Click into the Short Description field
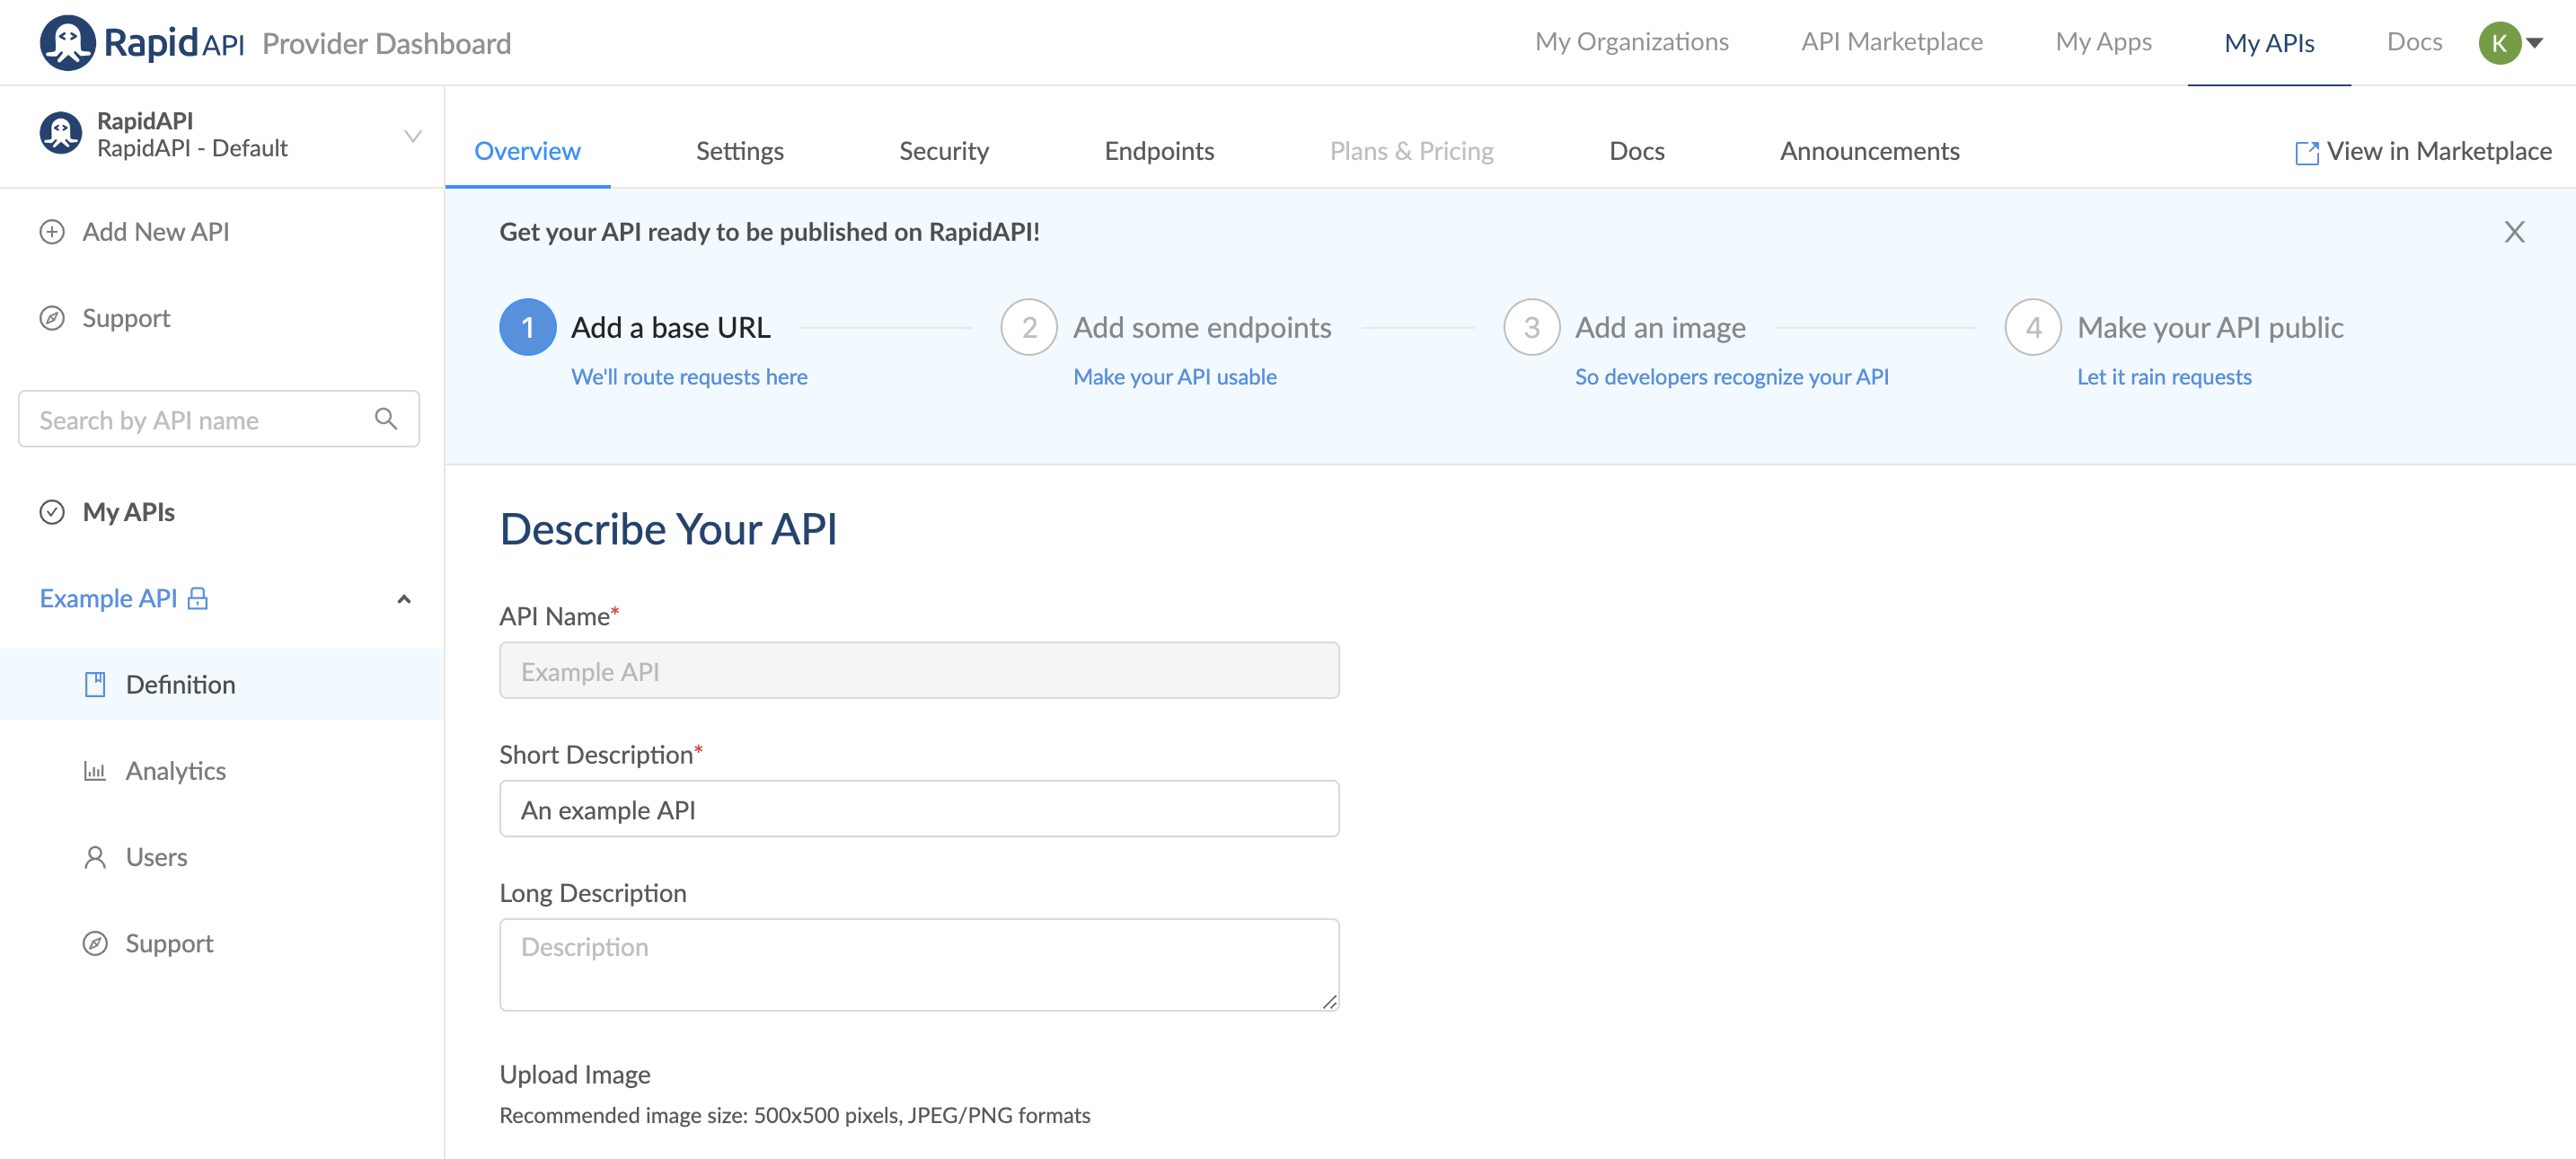The height and width of the screenshot is (1159, 2576). (x=918, y=809)
